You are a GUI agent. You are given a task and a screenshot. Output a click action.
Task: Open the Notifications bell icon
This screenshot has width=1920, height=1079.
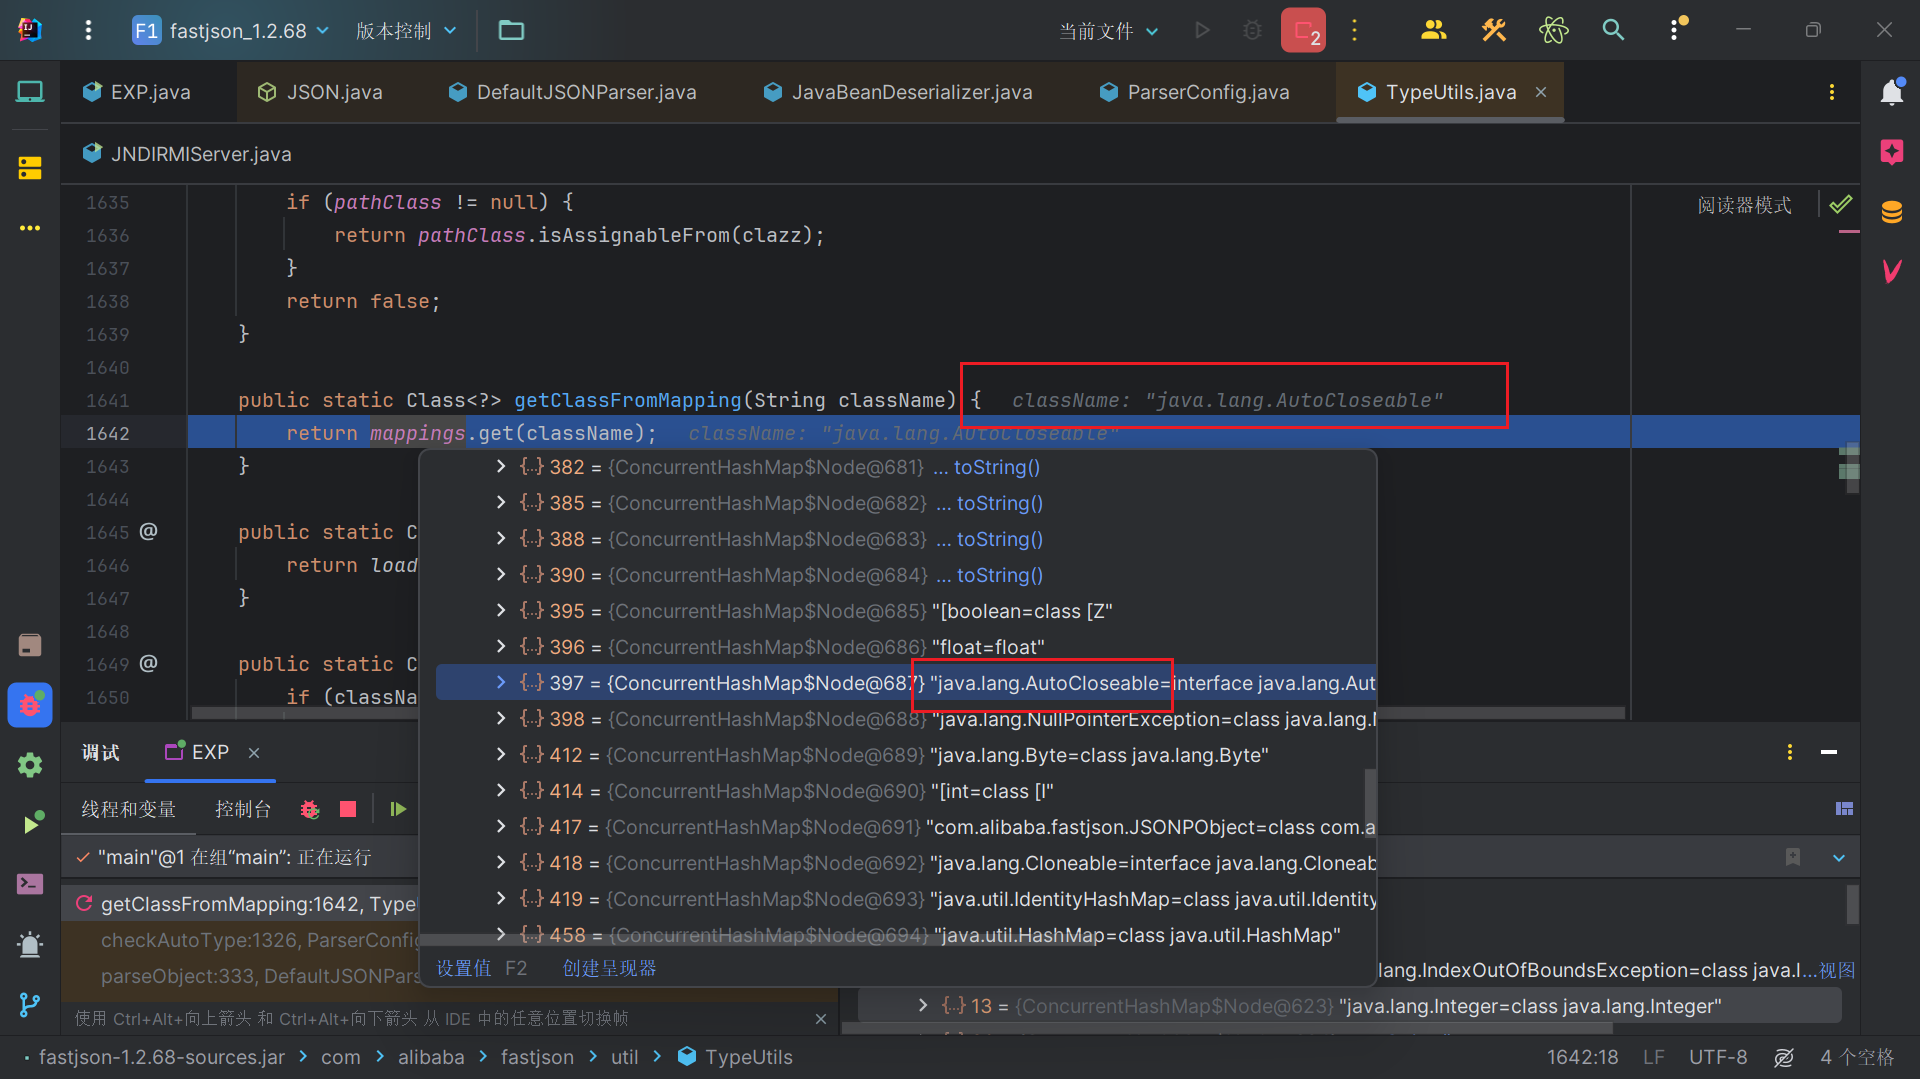coord(1892,92)
